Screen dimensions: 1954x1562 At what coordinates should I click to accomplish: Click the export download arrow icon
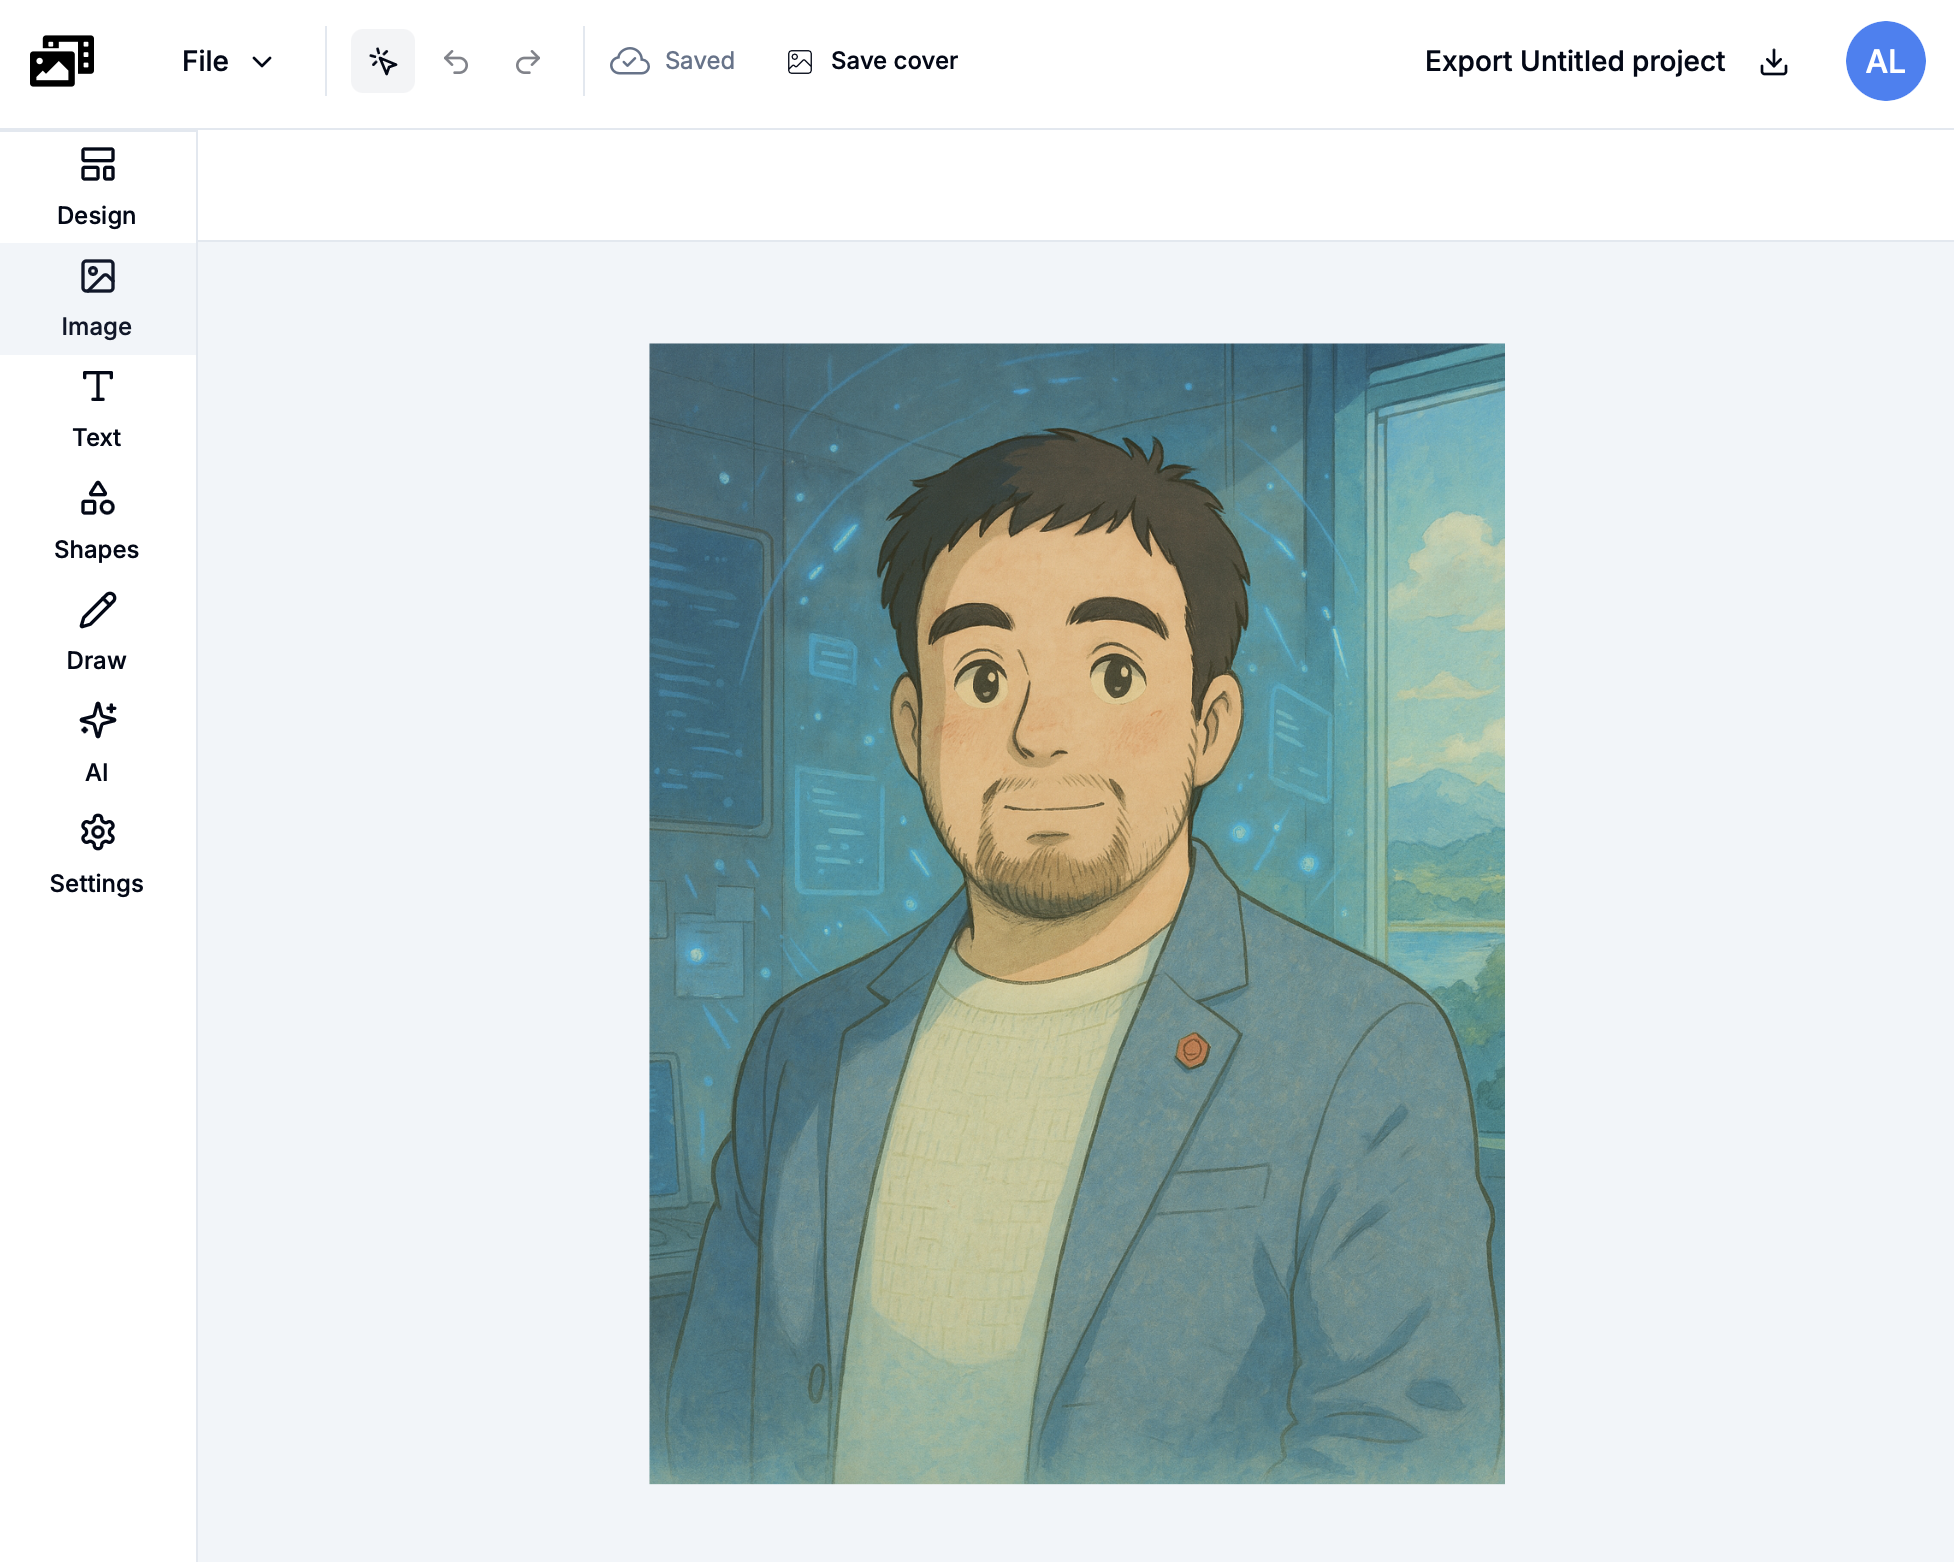pyautogui.click(x=1774, y=62)
